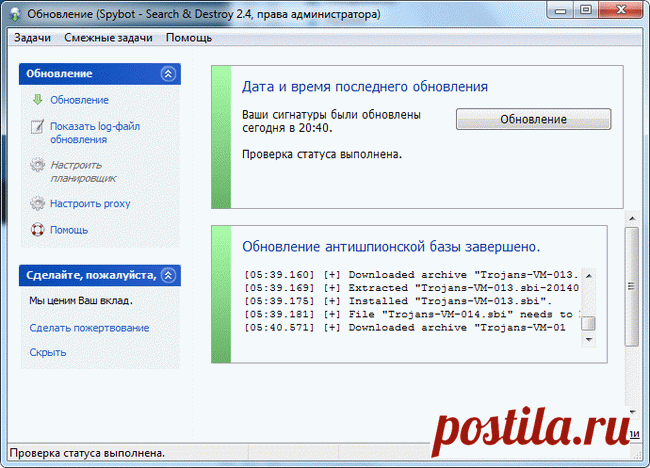
Task: Click the log line File "Trojans-VM-014.sbi" needs
Action: 411,314
